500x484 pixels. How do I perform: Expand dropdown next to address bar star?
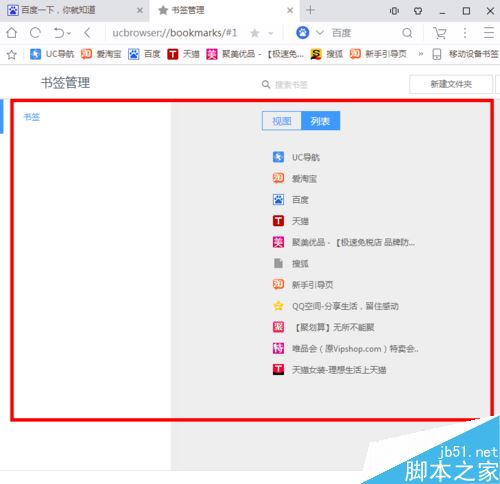click(271, 33)
